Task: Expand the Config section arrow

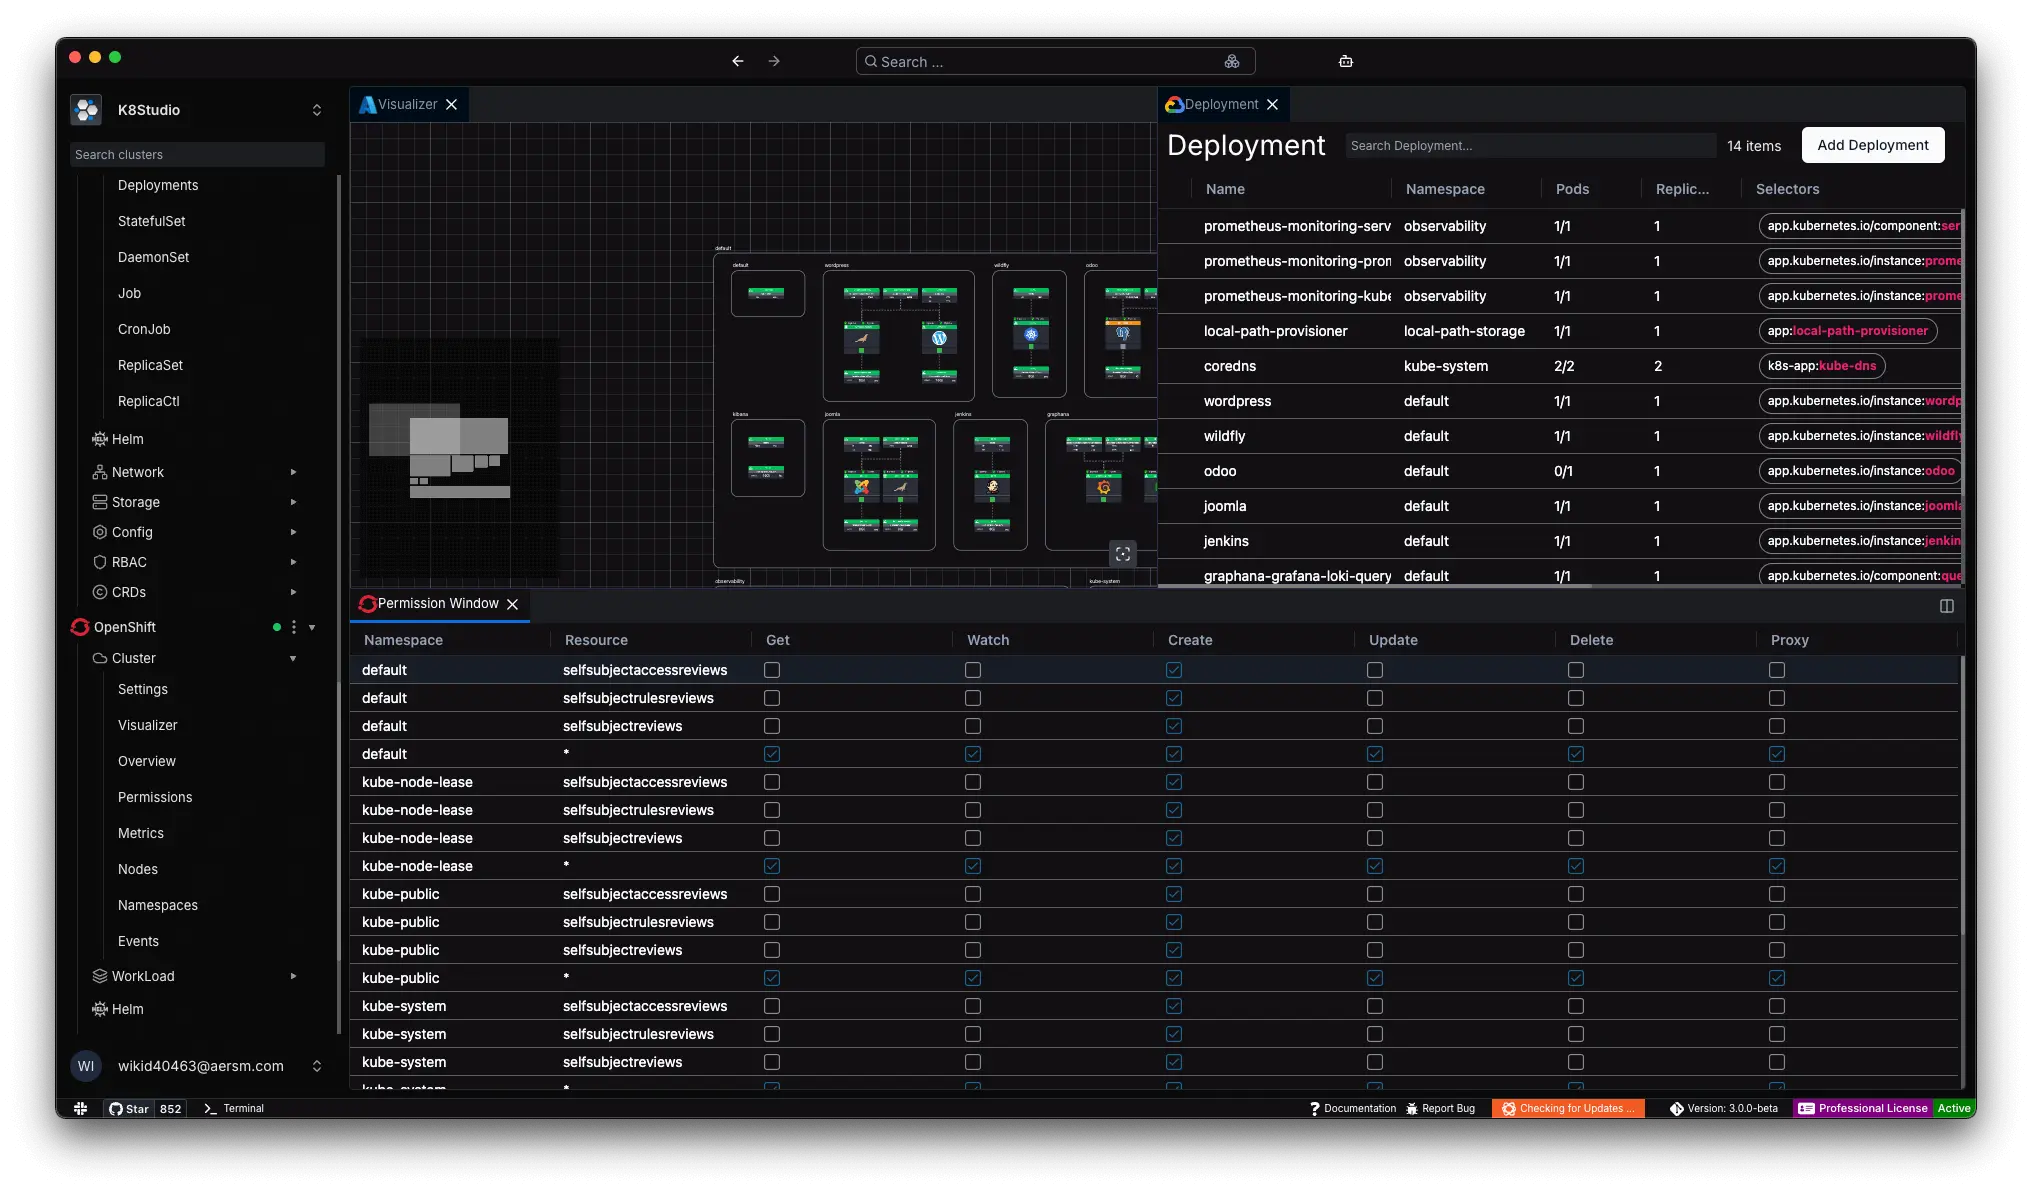Action: [293, 532]
